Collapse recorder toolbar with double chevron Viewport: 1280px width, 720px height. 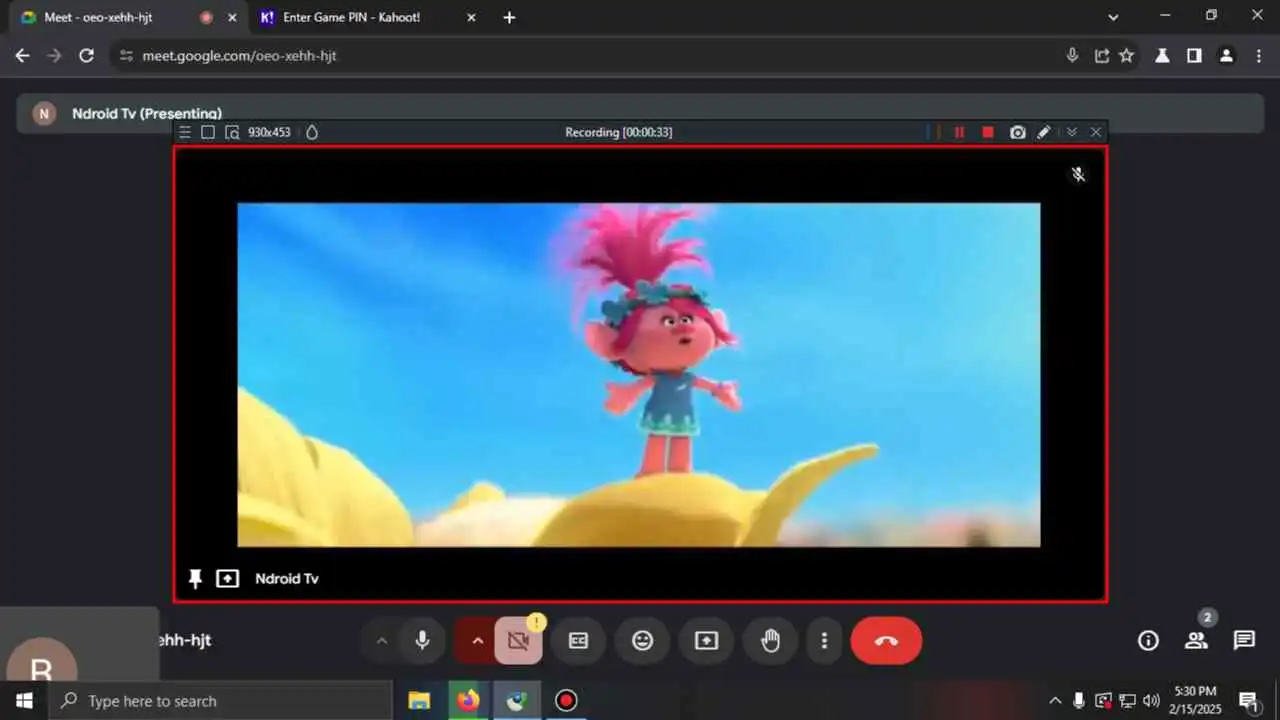1072,132
